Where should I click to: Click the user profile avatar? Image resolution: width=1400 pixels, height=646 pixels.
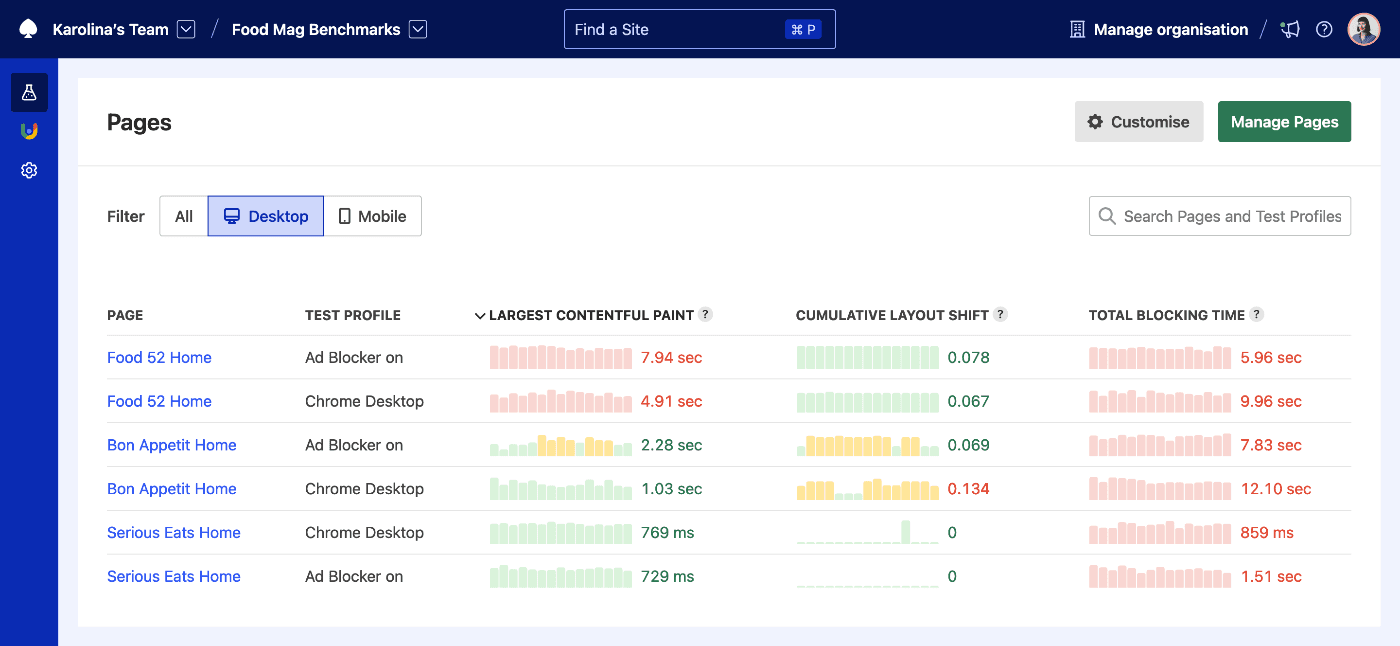(1363, 29)
